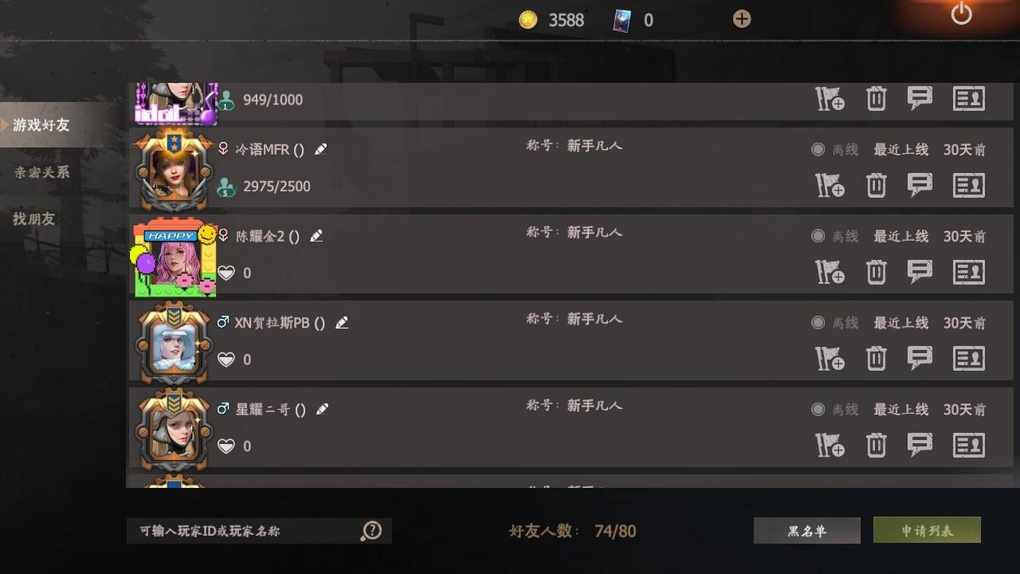Edit remark pencil next to XN贺拉斯PB
The image size is (1020, 574).
[x=342, y=322]
